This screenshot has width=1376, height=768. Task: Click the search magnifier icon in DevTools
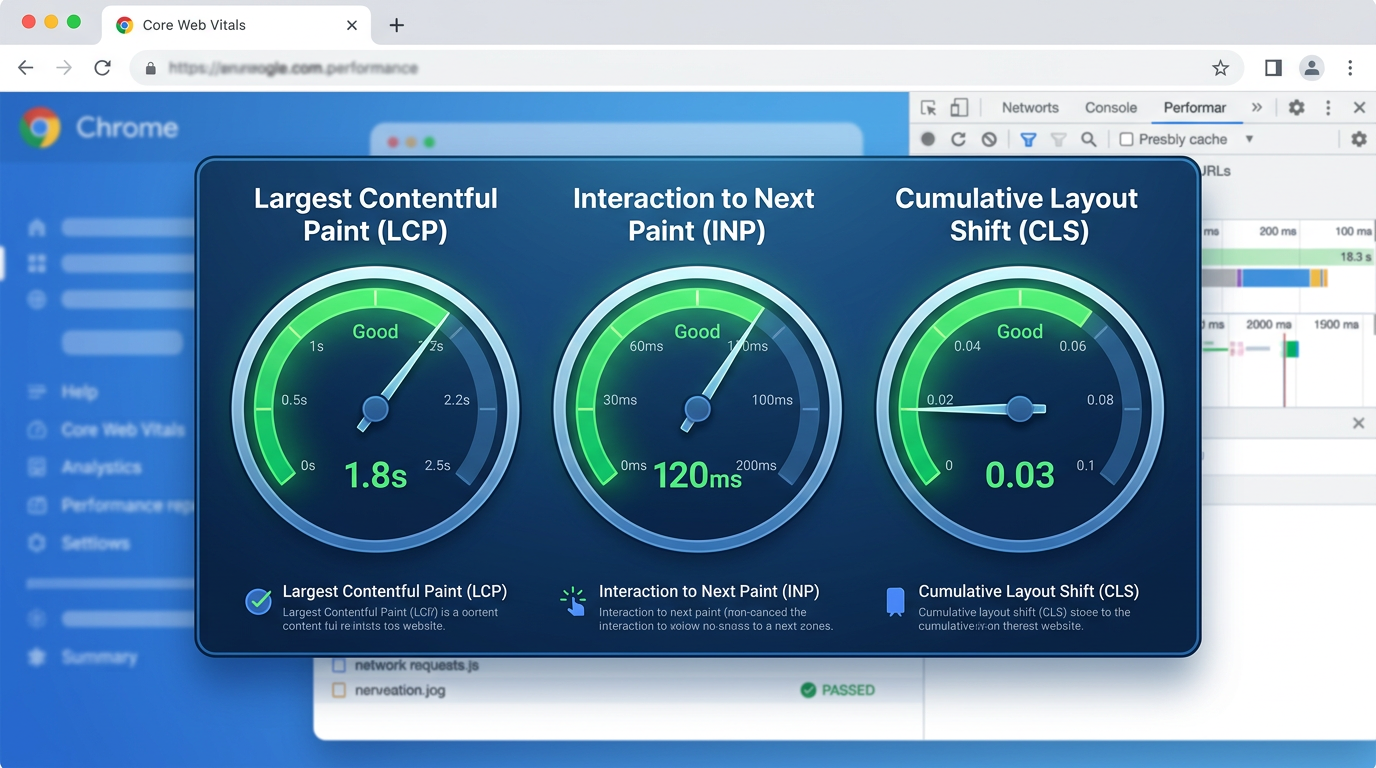click(x=1088, y=139)
